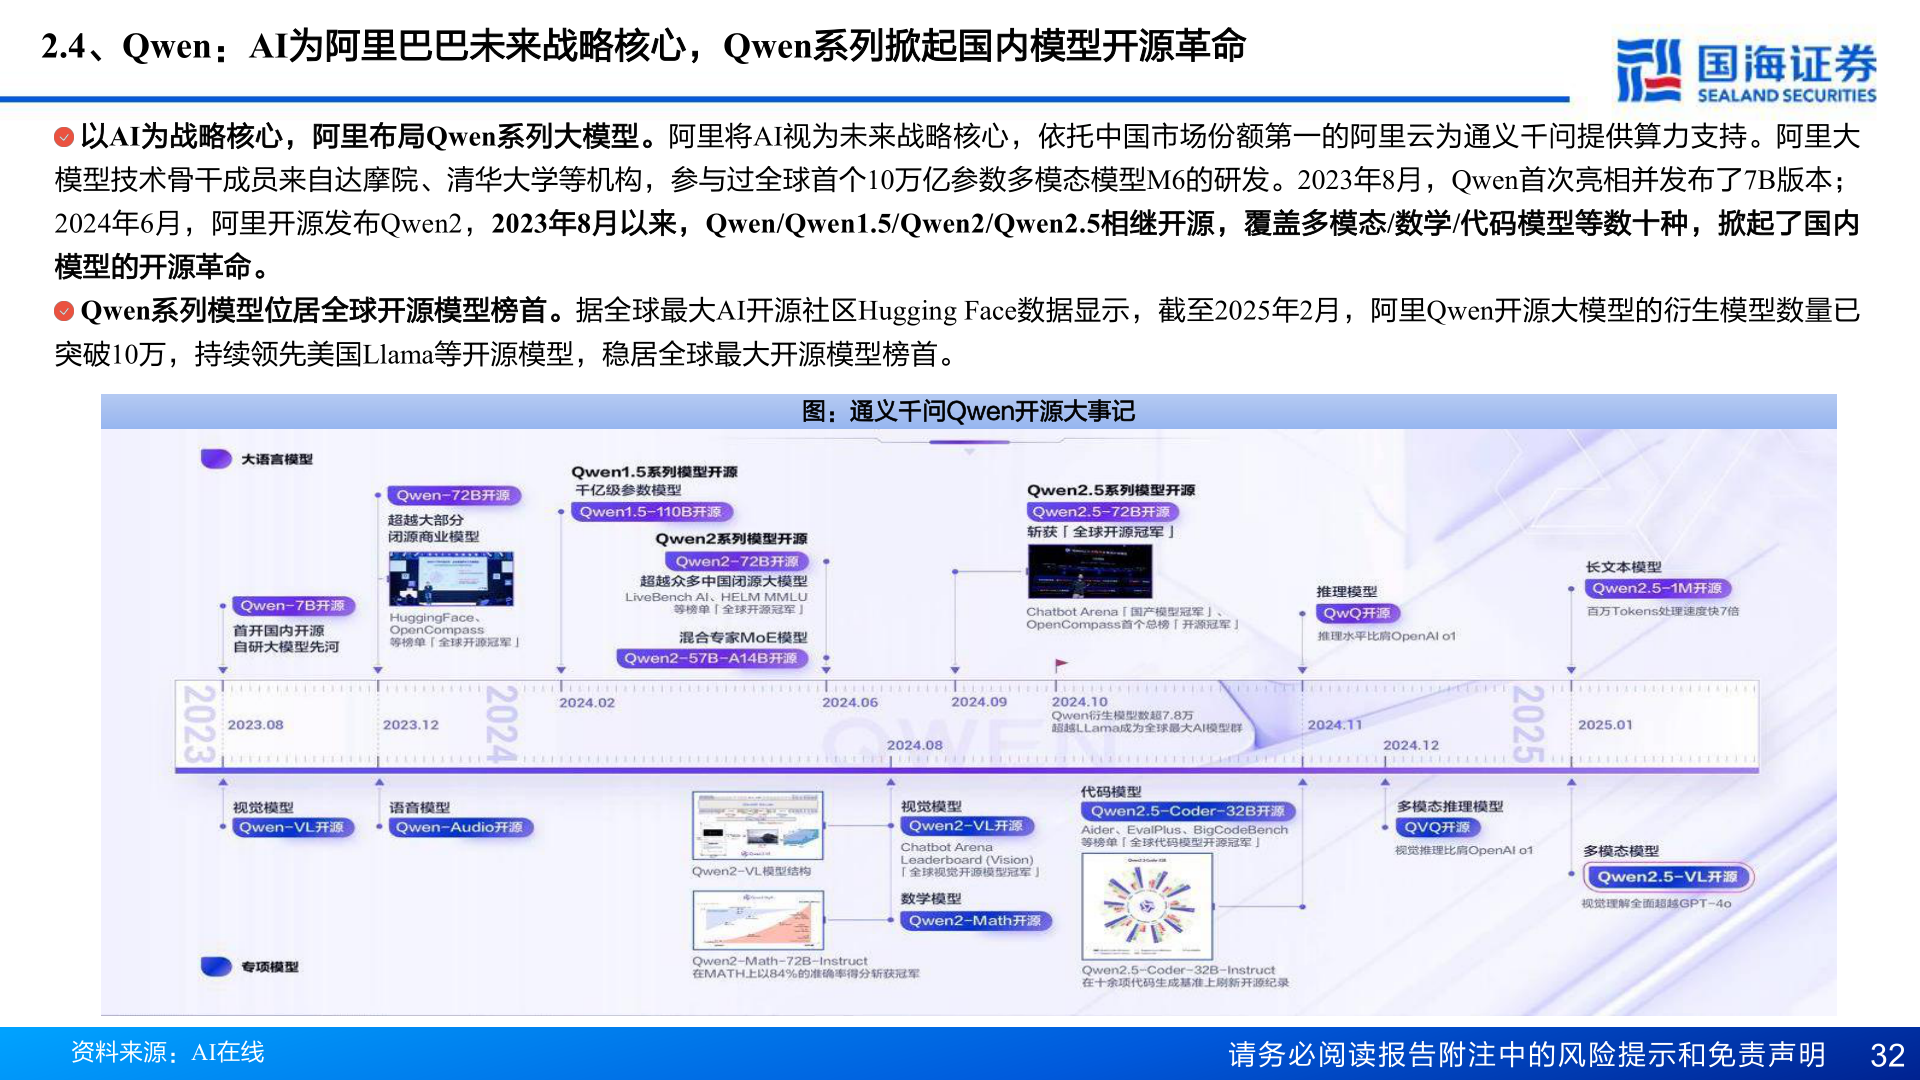Click the Qwen1.5系列模型开源 heading
Viewport: 1920px width, 1080px height.
tap(654, 471)
